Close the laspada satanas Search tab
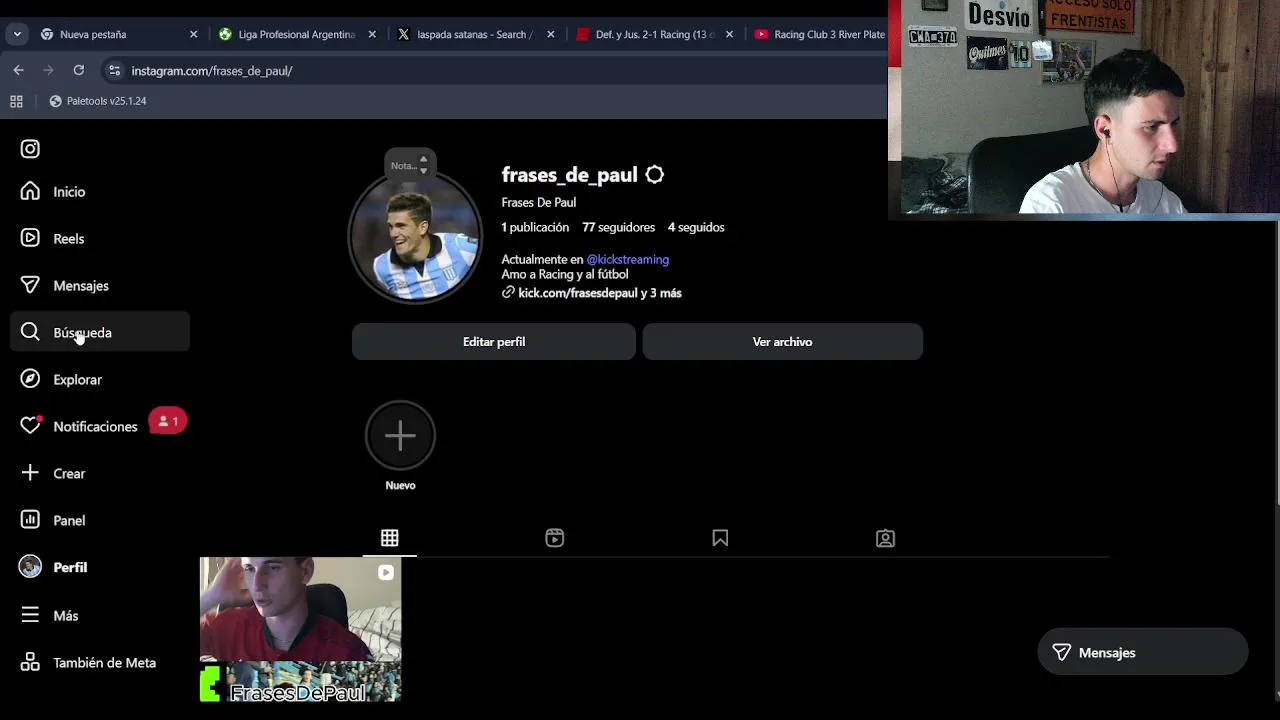1280x720 pixels. [x=550, y=34]
